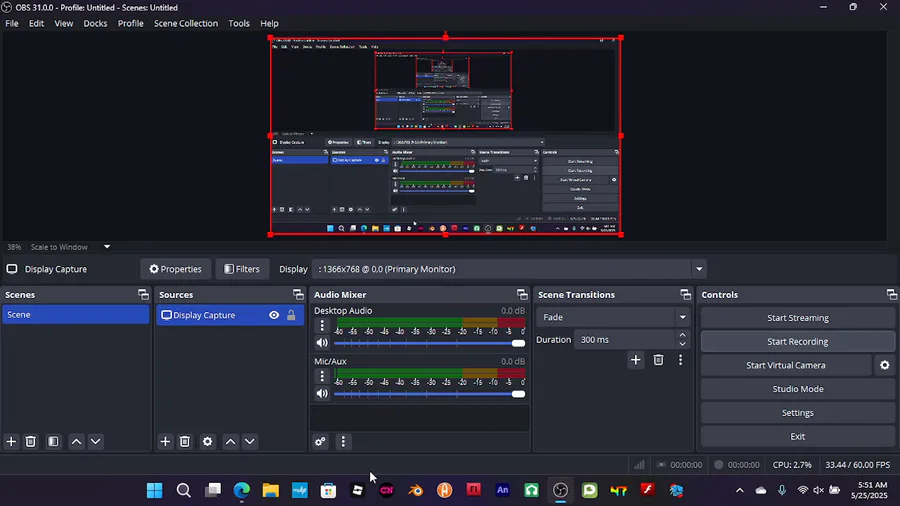The image size is (900, 506).
Task: Add a new scene with plus icon
Action: tap(11, 441)
